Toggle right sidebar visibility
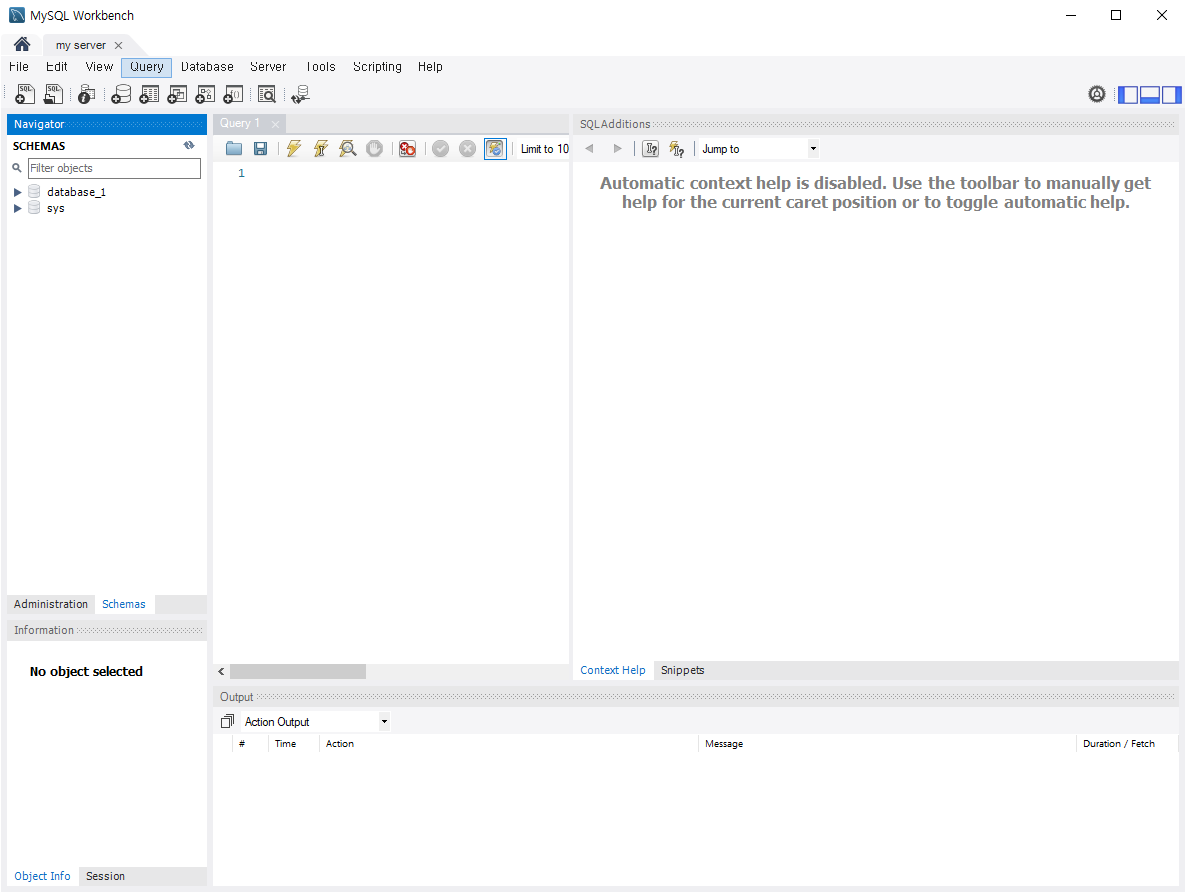1186x893 pixels. point(1172,95)
